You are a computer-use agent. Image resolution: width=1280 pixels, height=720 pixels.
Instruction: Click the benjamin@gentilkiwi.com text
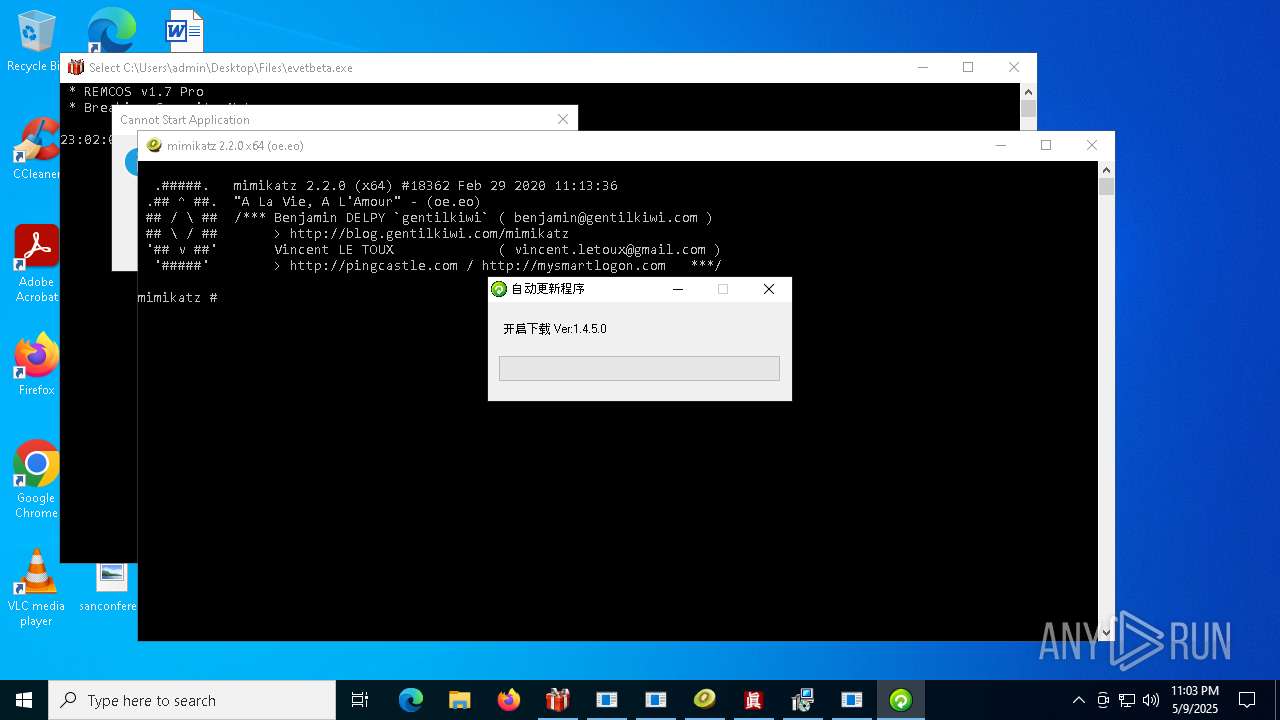606,217
